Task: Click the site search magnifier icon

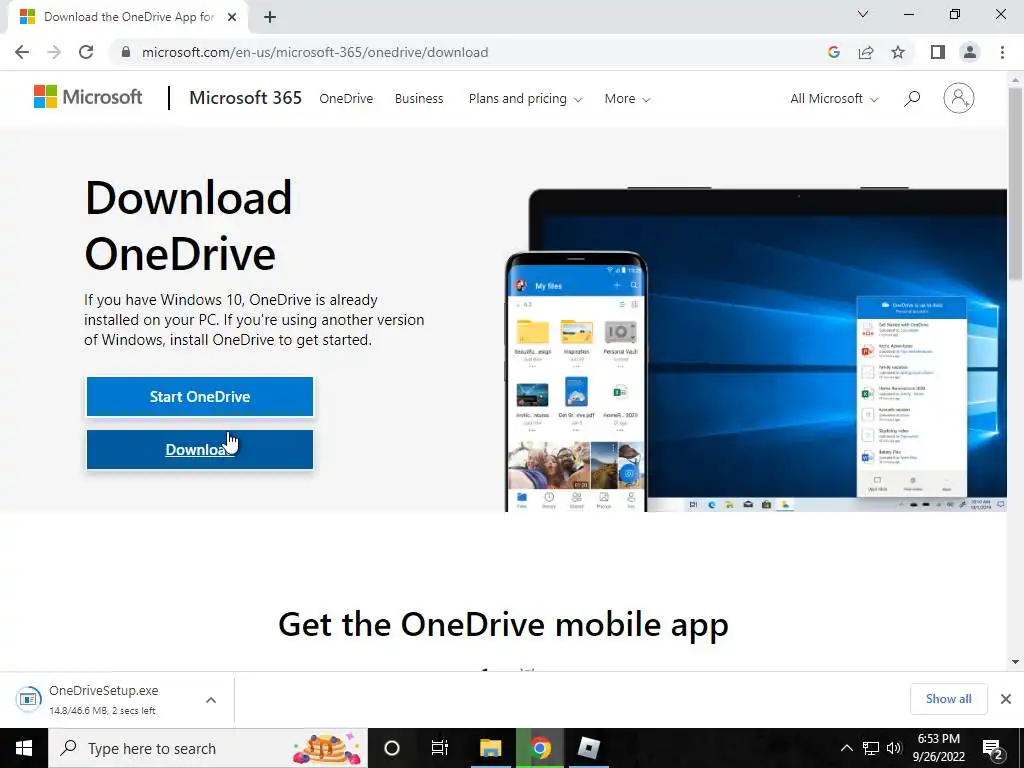Action: pyautogui.click(x=912, y=99)
